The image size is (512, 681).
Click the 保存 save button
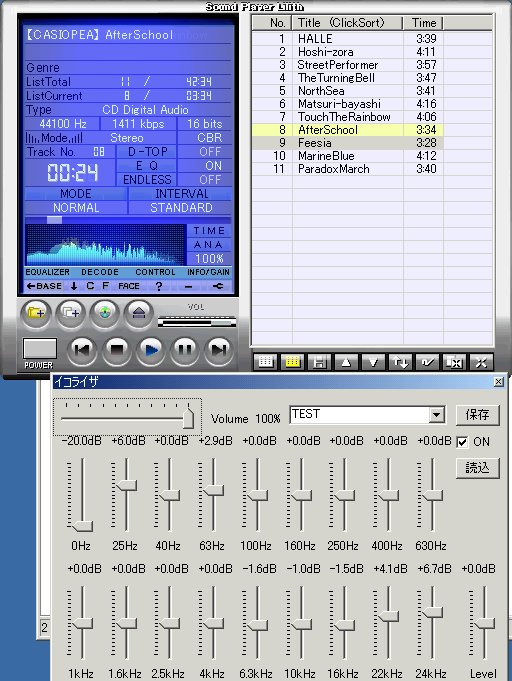pos(478,415)
